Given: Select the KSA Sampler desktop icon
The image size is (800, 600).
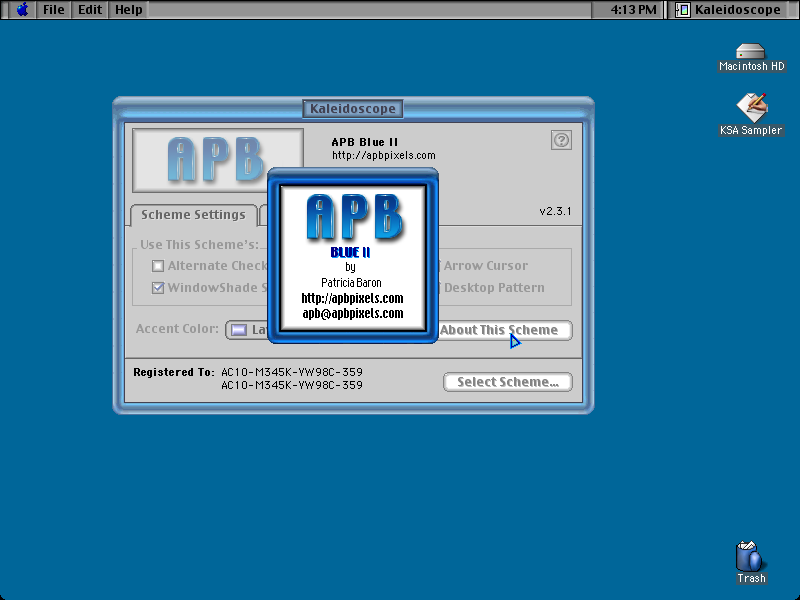Looking at the screenshot, I should pyautogui.click(x=751, y=115).
